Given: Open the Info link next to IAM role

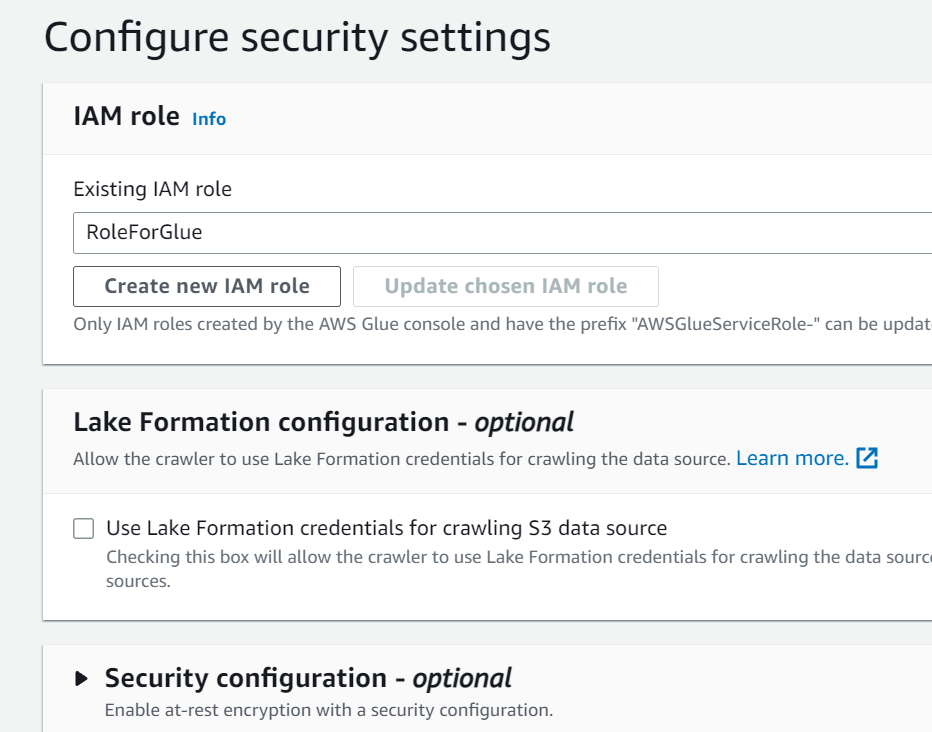Looking at the screenshot, I should (209, 119).
